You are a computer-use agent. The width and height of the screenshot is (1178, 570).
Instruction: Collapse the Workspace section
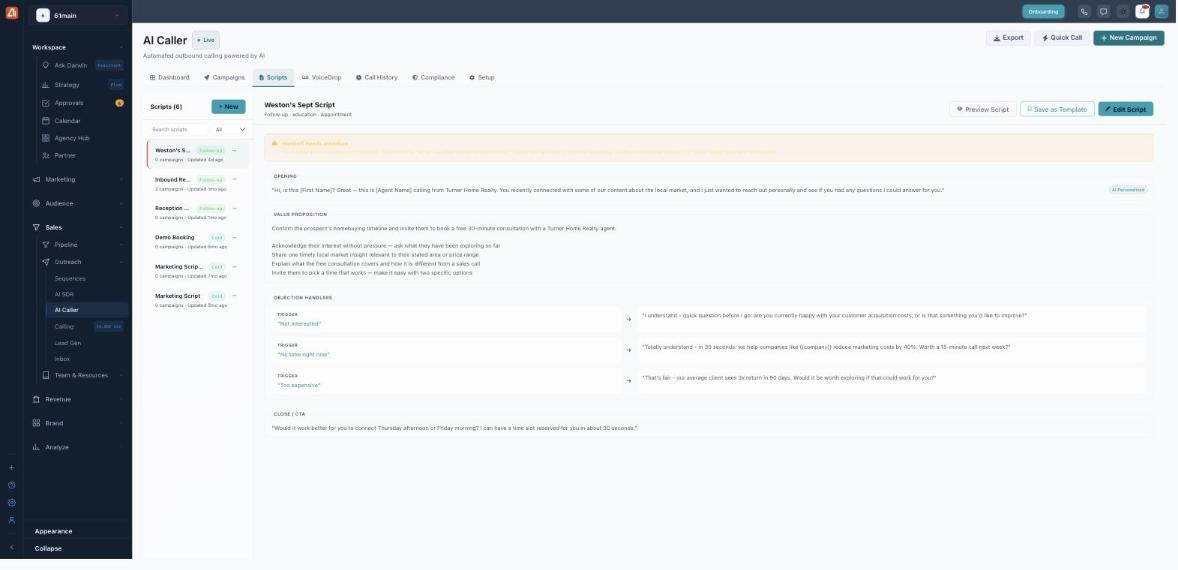78,47
